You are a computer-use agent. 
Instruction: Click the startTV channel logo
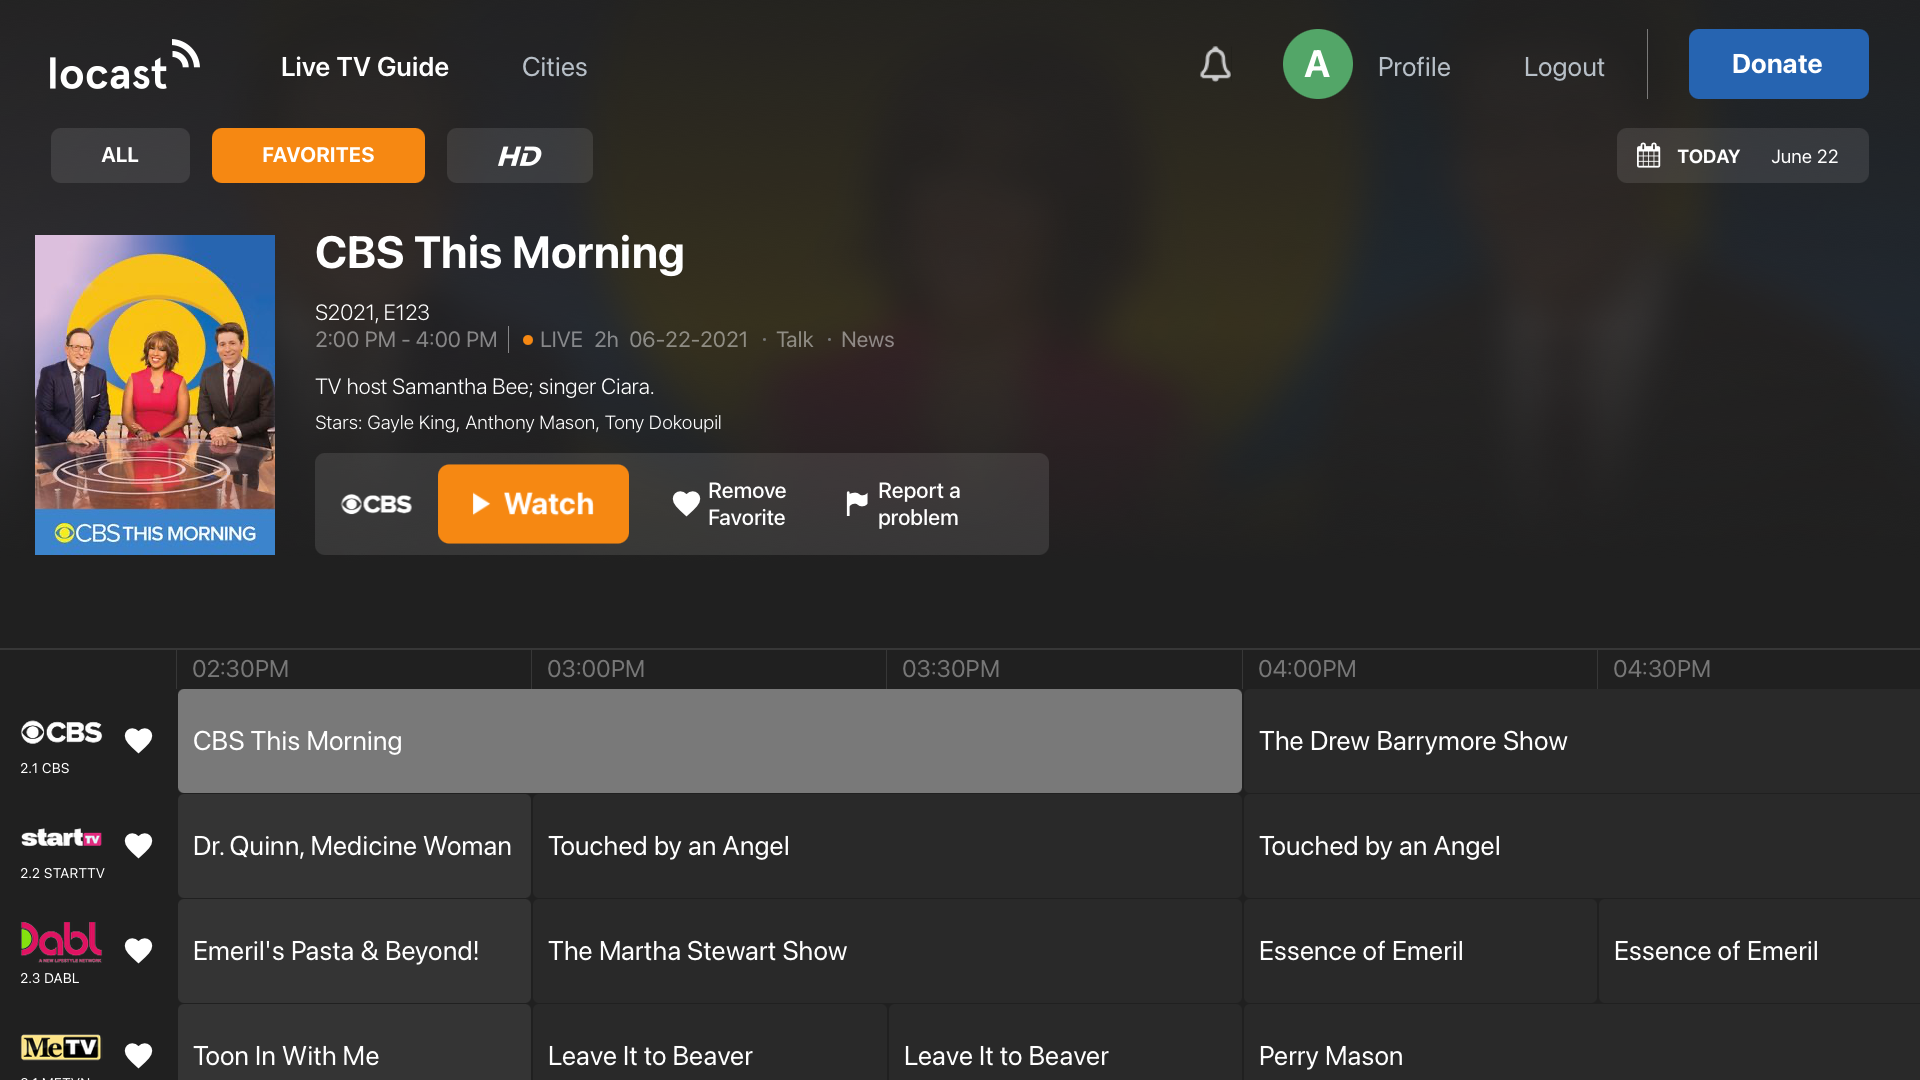(60, 838)
